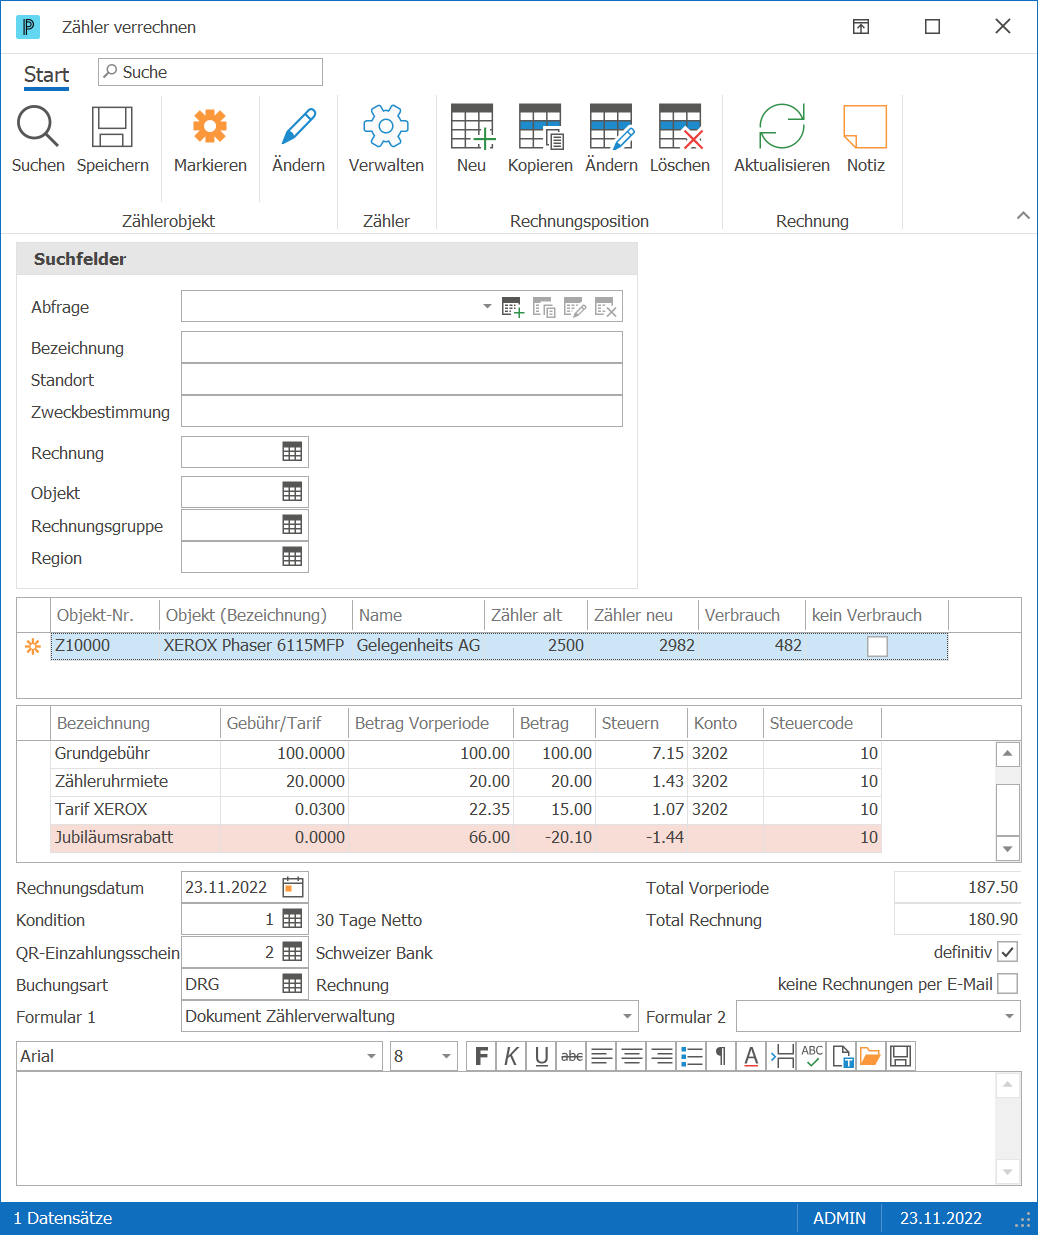The width and height of the screenshot is (1038, 1235).
Task: Switch to the Start ribbon tab
Action: click(46, 75)
